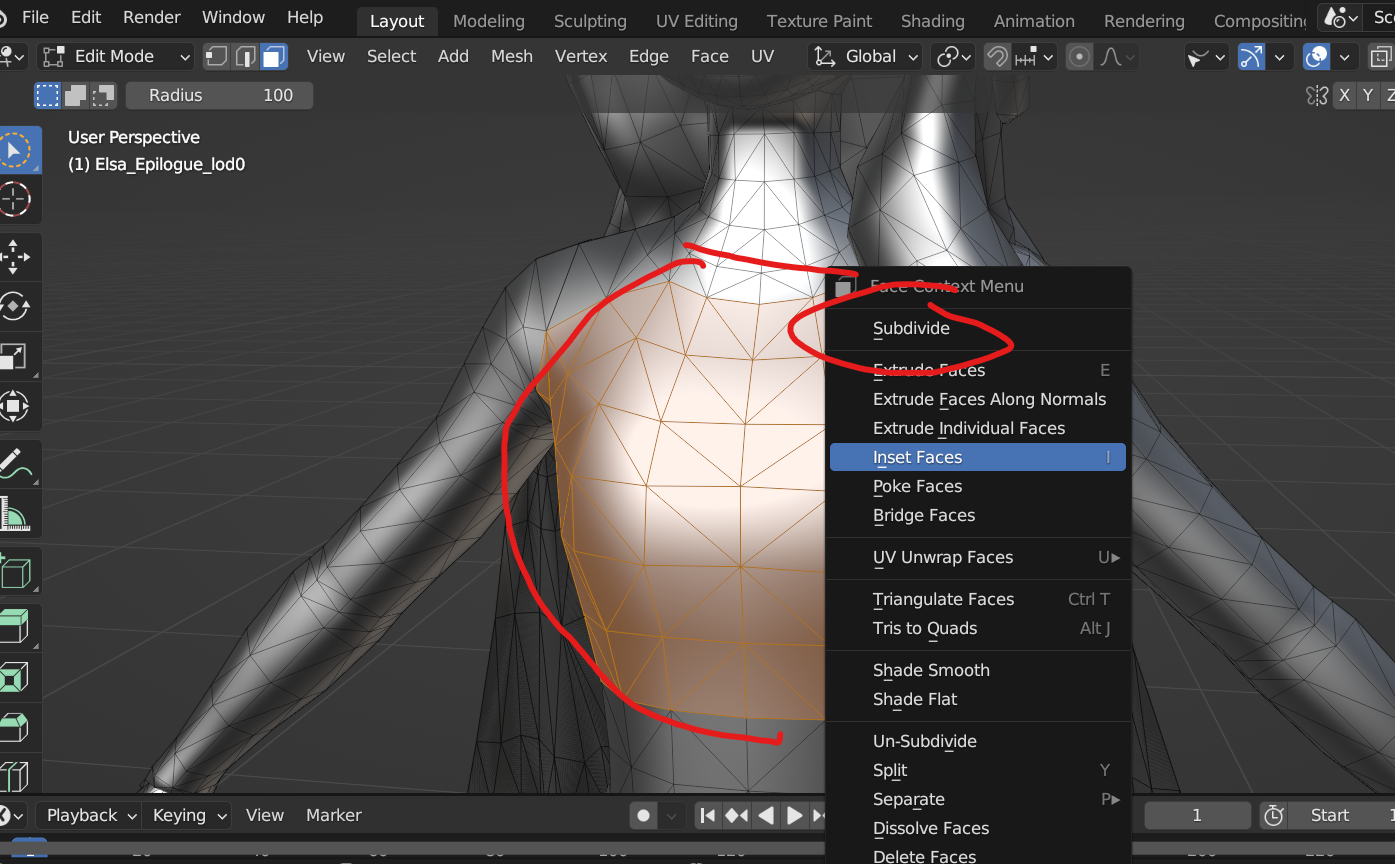This screenshot has height=864, width=1395.
Task: Toggle use preview range clock icon
Action: coord(1273,815)
